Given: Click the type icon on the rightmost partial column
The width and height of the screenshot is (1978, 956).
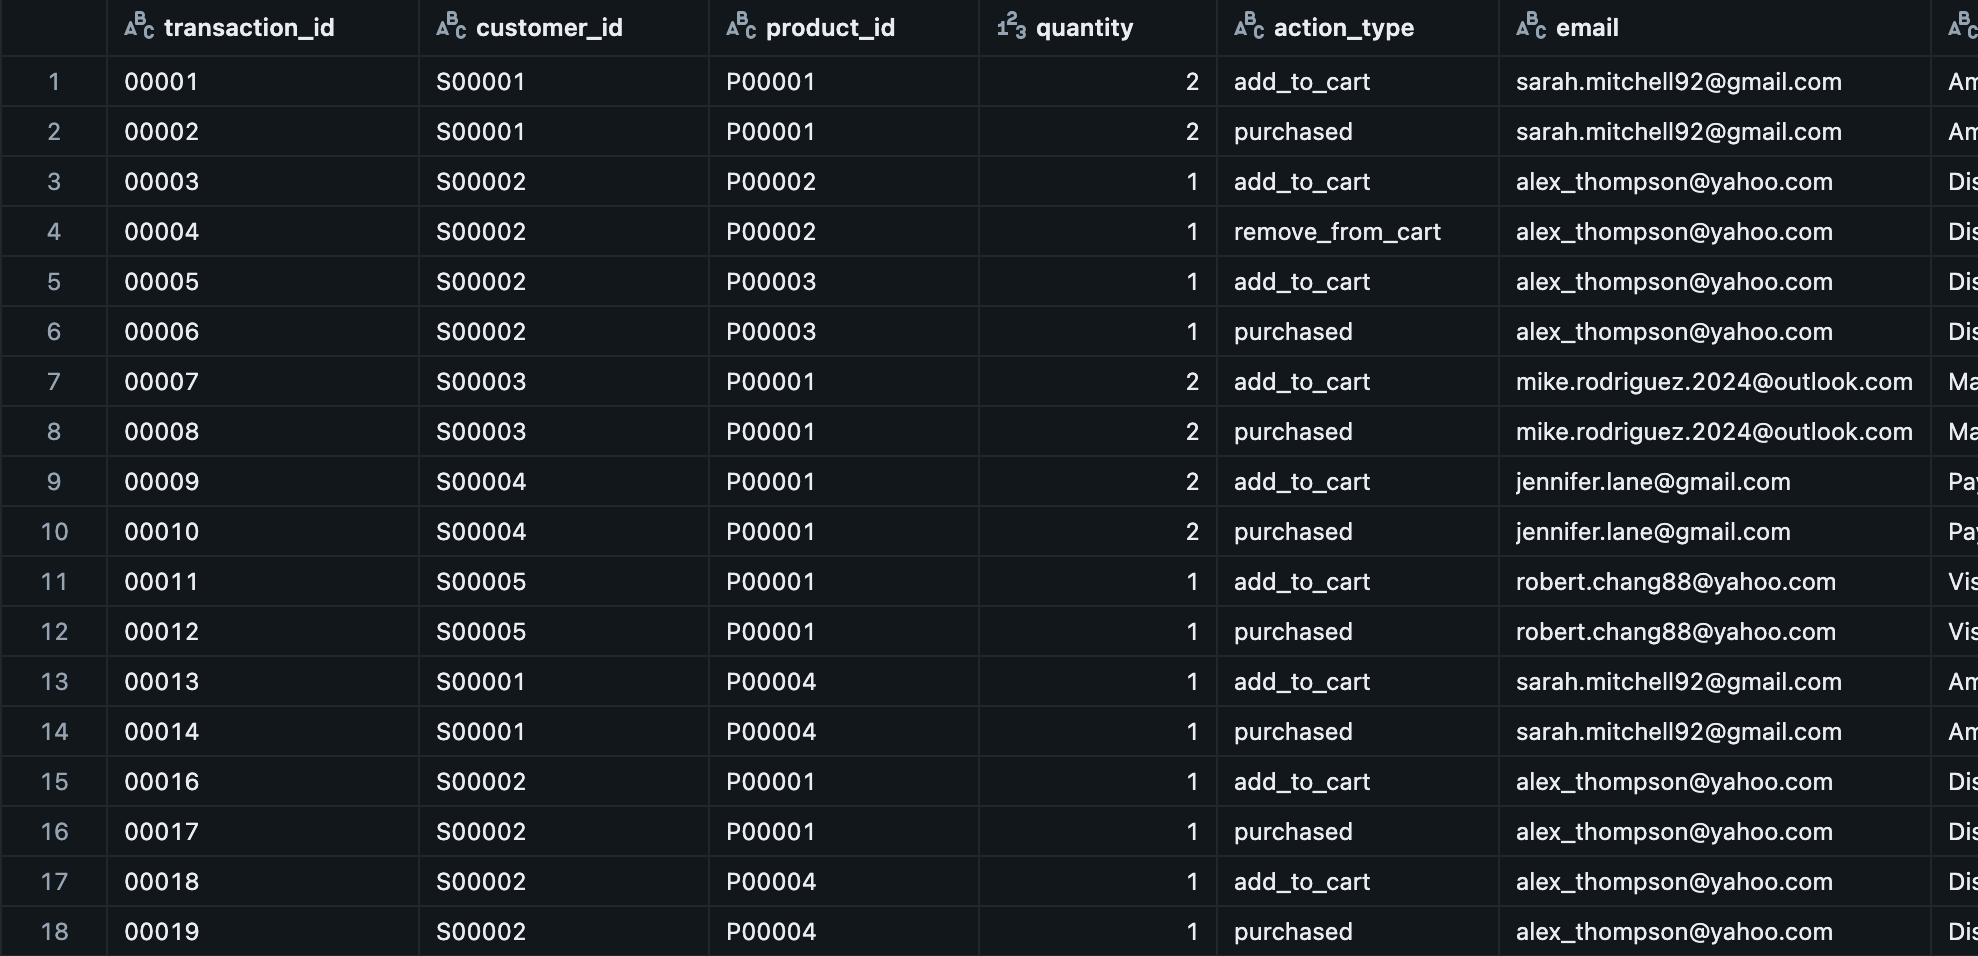Looking at the screenshot, I should point(1958,27).
